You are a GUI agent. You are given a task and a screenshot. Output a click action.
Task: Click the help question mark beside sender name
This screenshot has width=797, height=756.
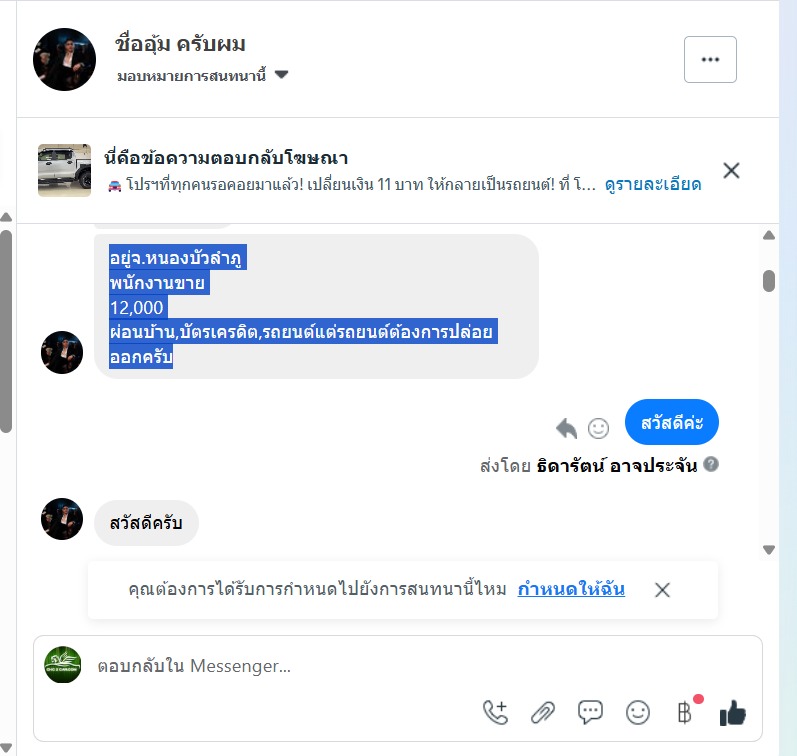tap(711, 464)
